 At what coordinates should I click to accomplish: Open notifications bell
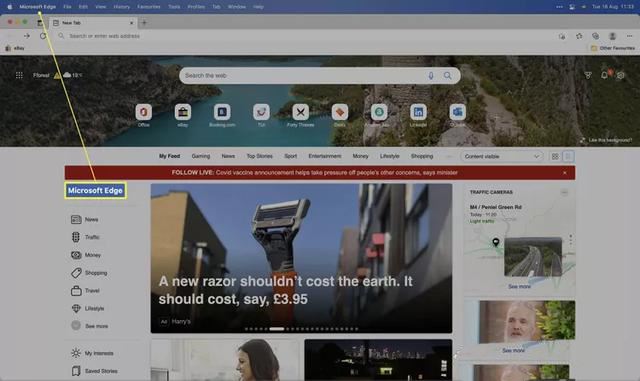tap(604, 75)
